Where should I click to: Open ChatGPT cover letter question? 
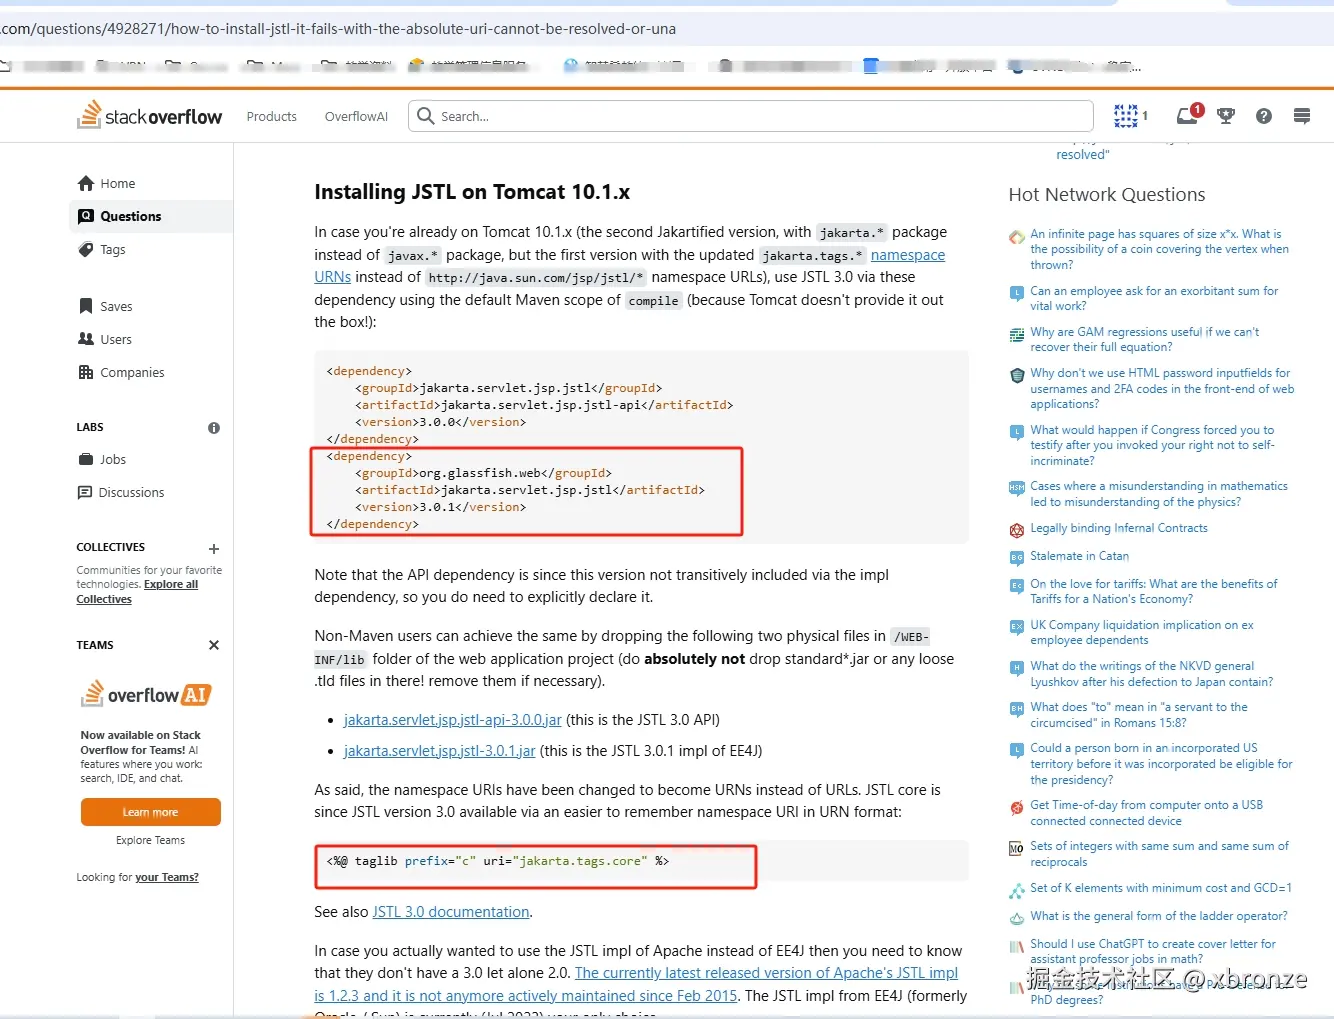1153,951
